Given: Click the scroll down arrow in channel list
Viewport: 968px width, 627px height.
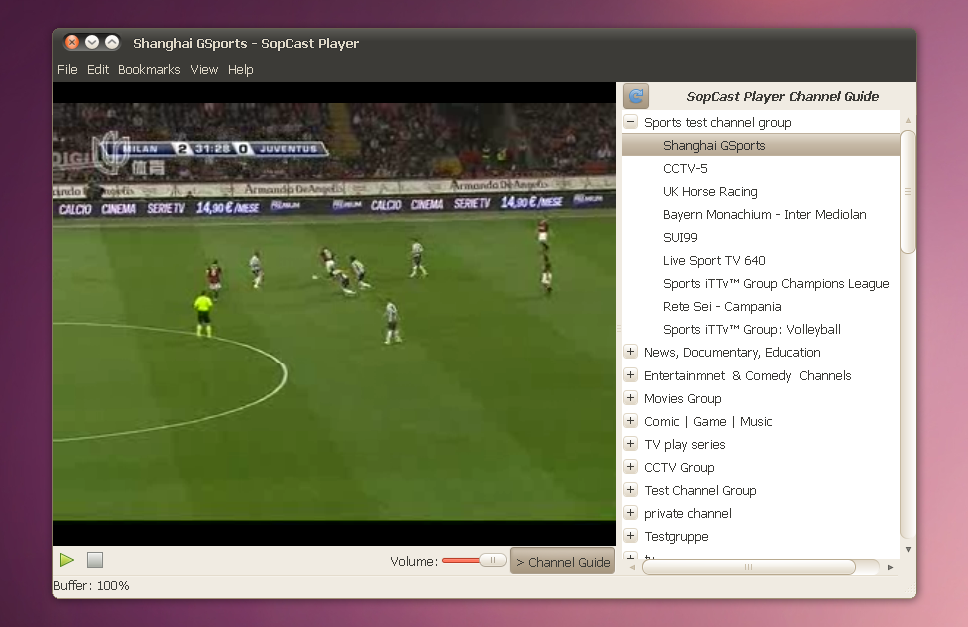Looking at the screenshot, I should 908,549.
